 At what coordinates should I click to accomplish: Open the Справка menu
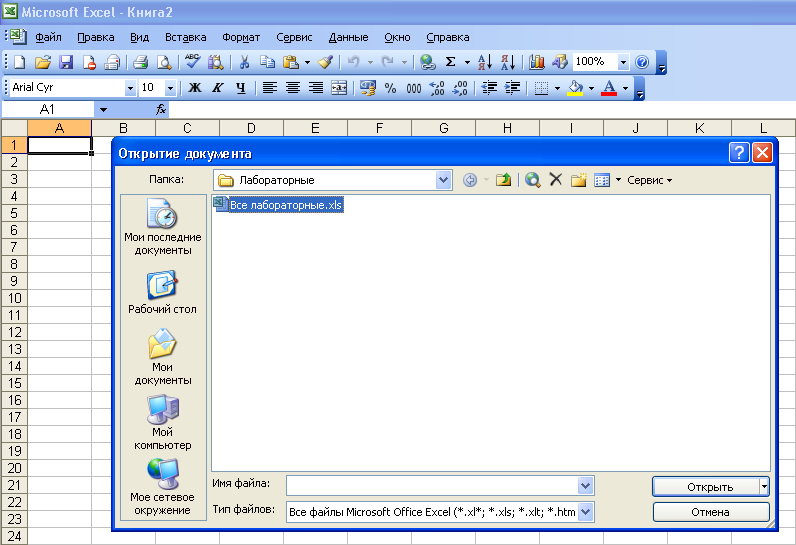(448, 37)
